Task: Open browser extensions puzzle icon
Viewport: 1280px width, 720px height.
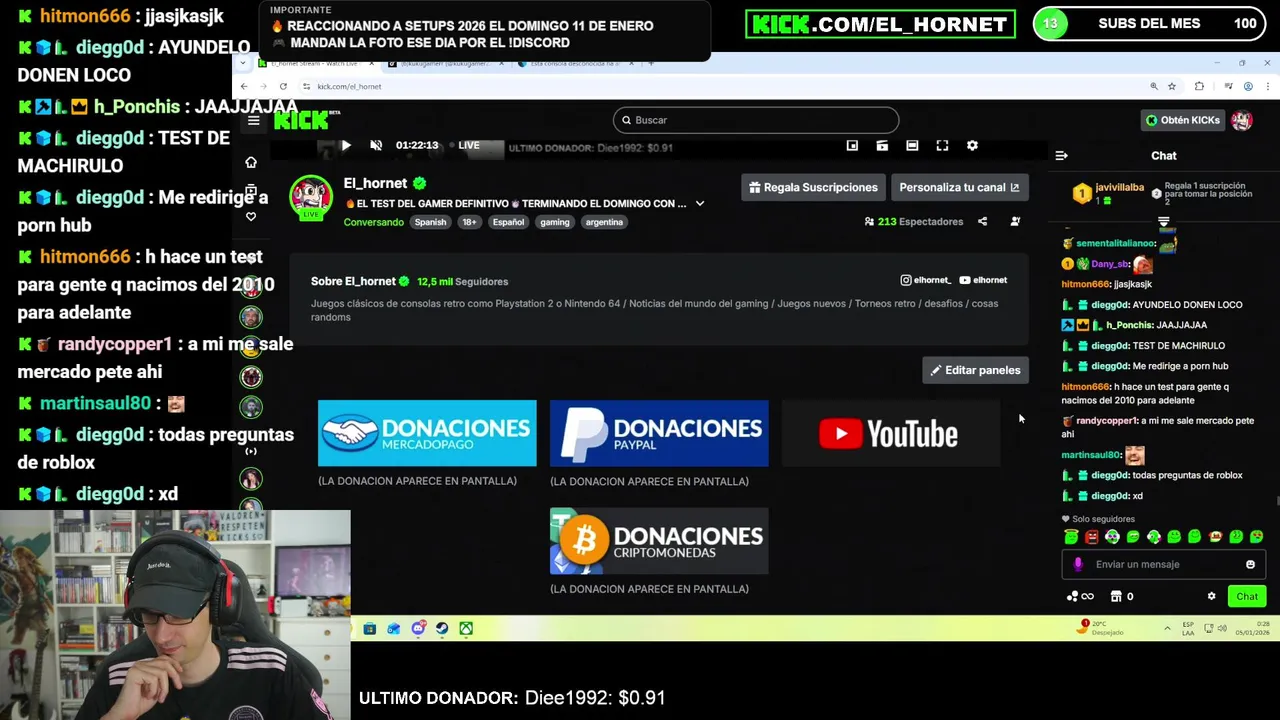Action: tap(1199, 86)
